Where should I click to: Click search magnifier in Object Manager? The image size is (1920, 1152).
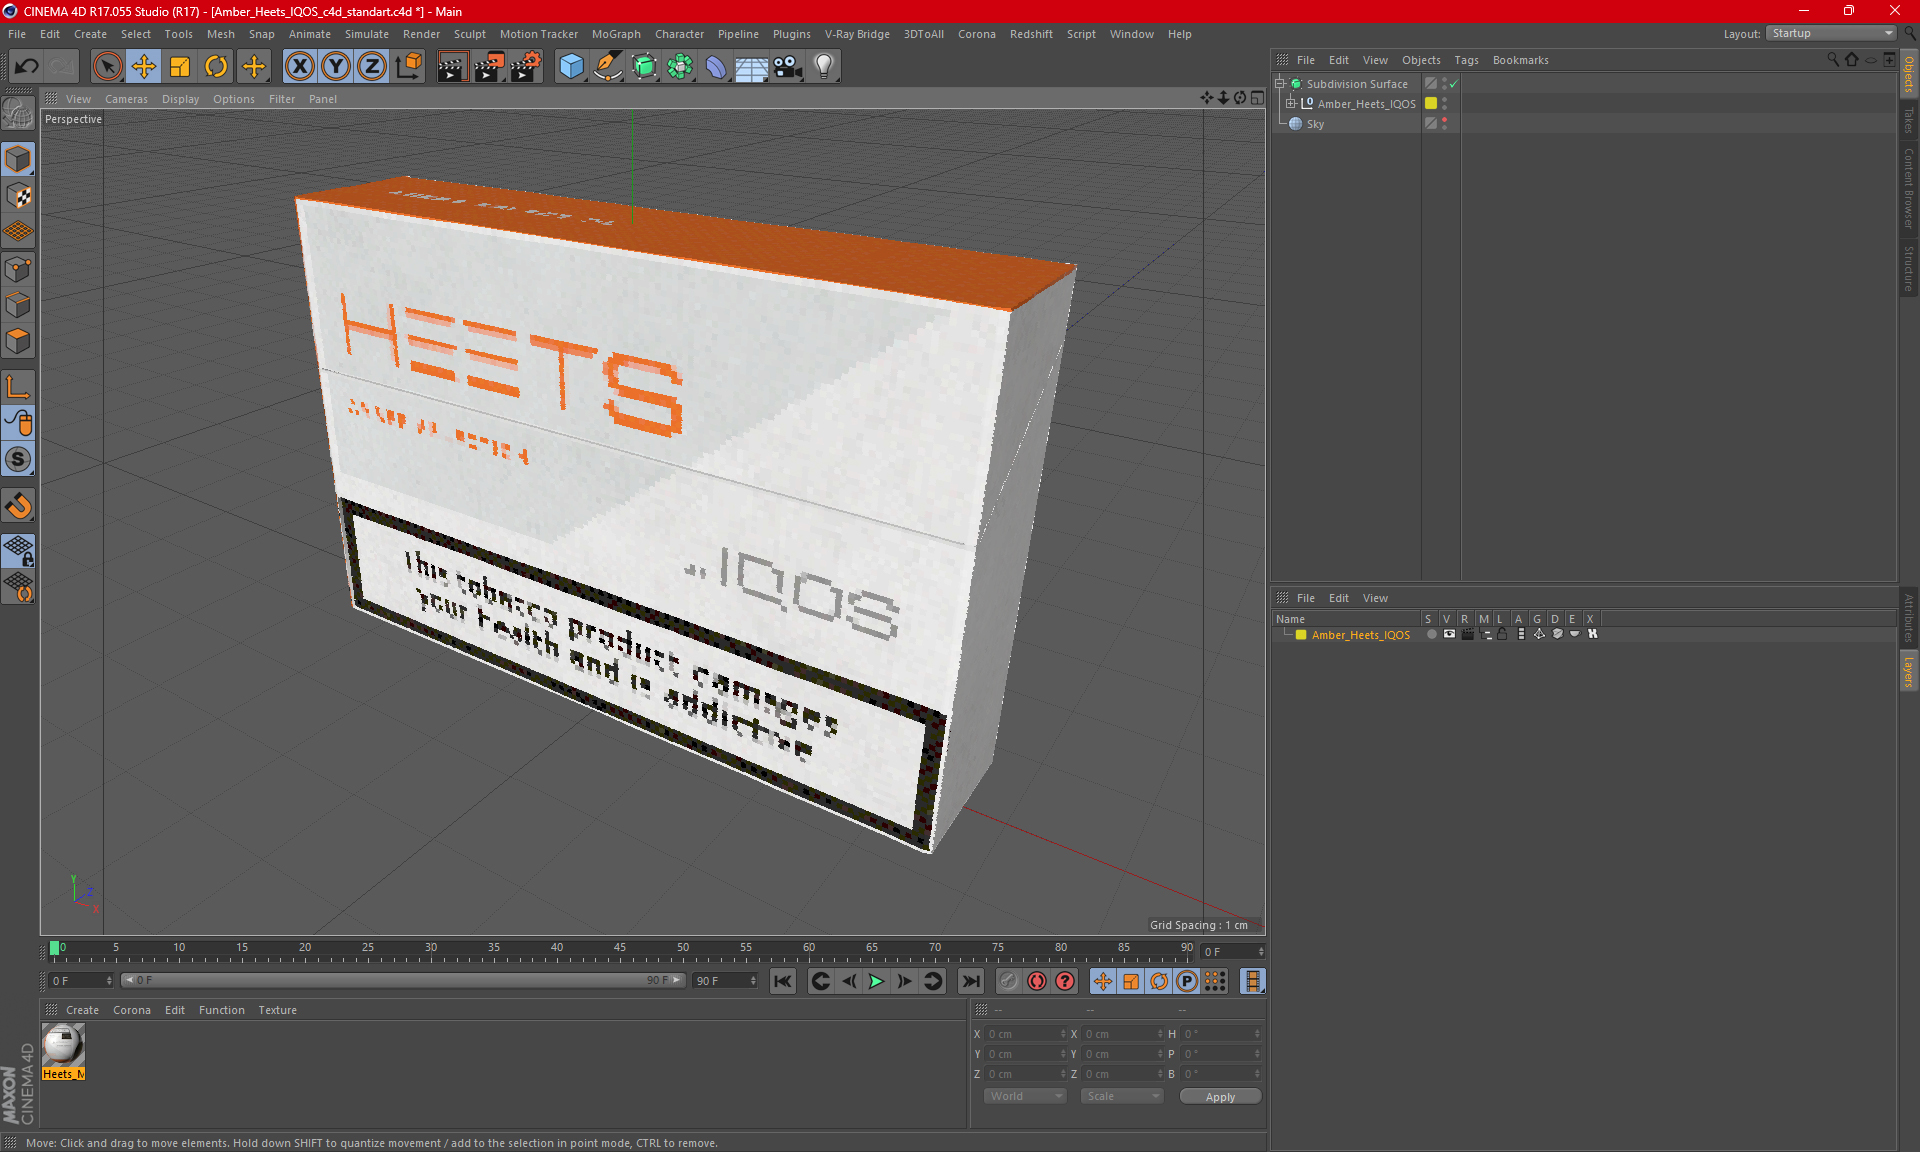(1833, 60)
